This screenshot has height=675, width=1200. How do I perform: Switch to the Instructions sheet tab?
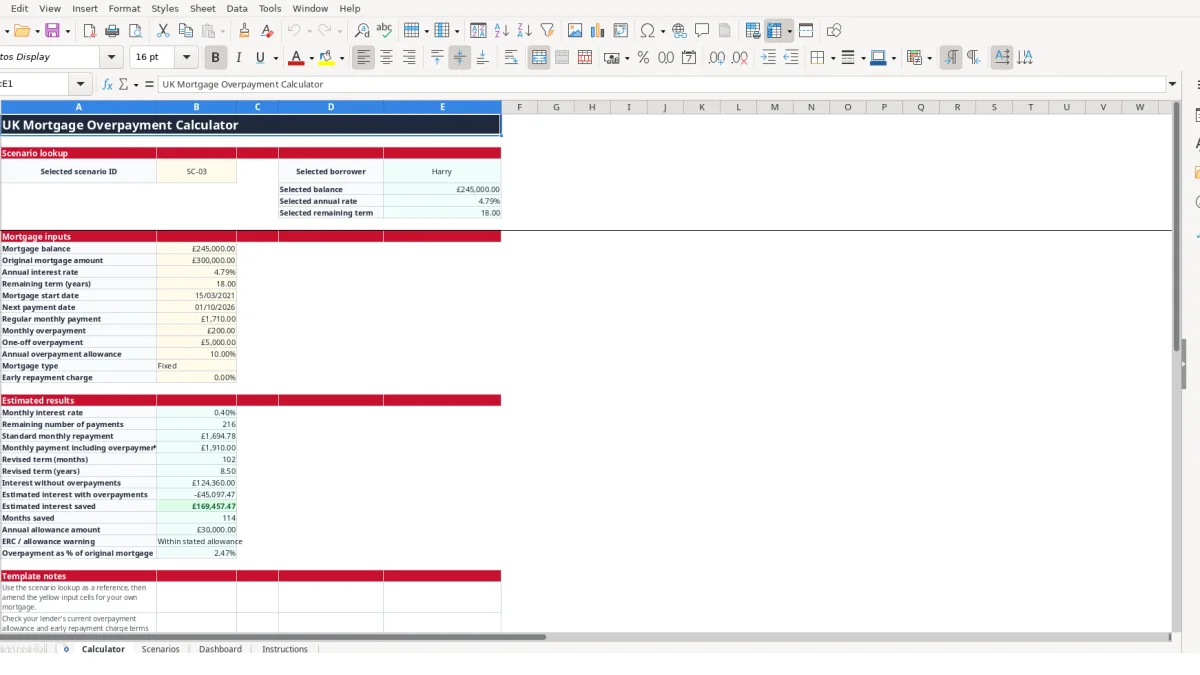pos(285,649)
